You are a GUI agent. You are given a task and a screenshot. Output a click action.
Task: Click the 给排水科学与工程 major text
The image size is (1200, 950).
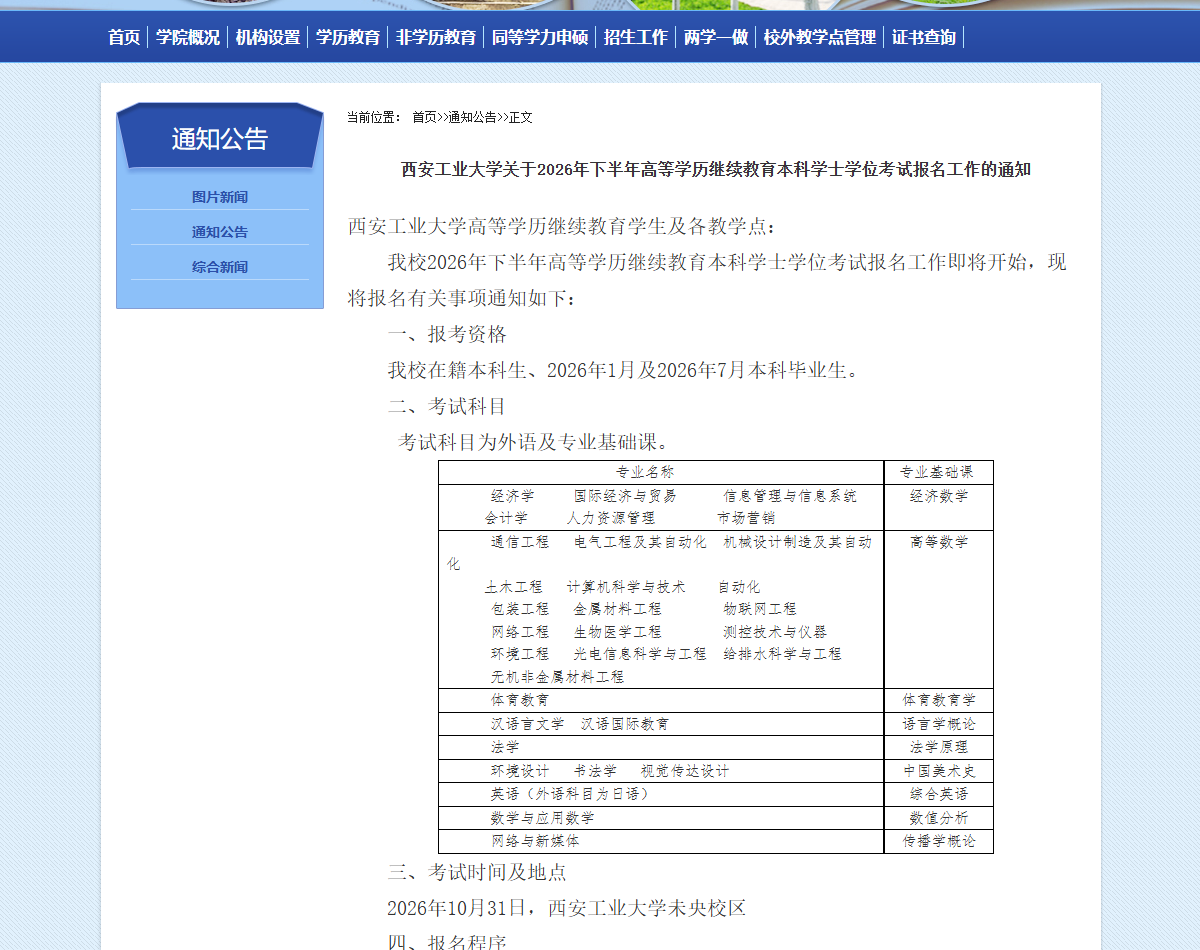click(x=782, y=654)
